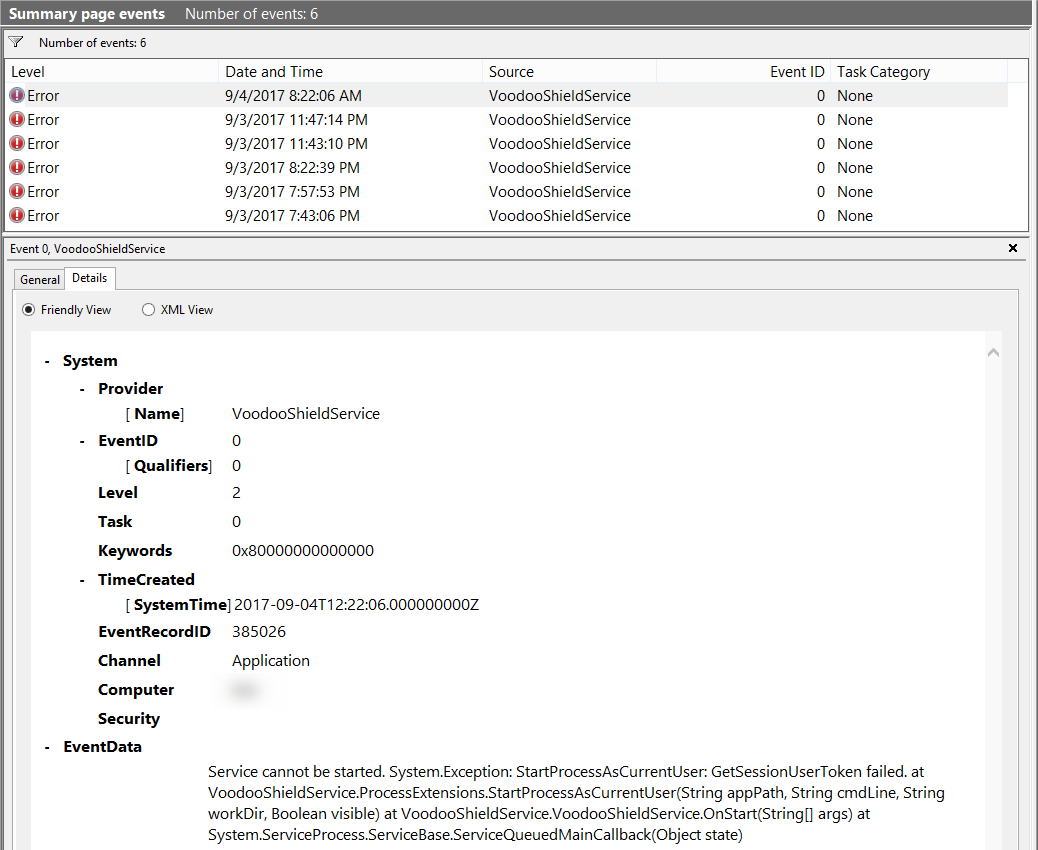Select the 9/3/2017 11:43:10 PM date cell
The height and width of the screenshot is (850, 1038).
click(x=296, y=143)
